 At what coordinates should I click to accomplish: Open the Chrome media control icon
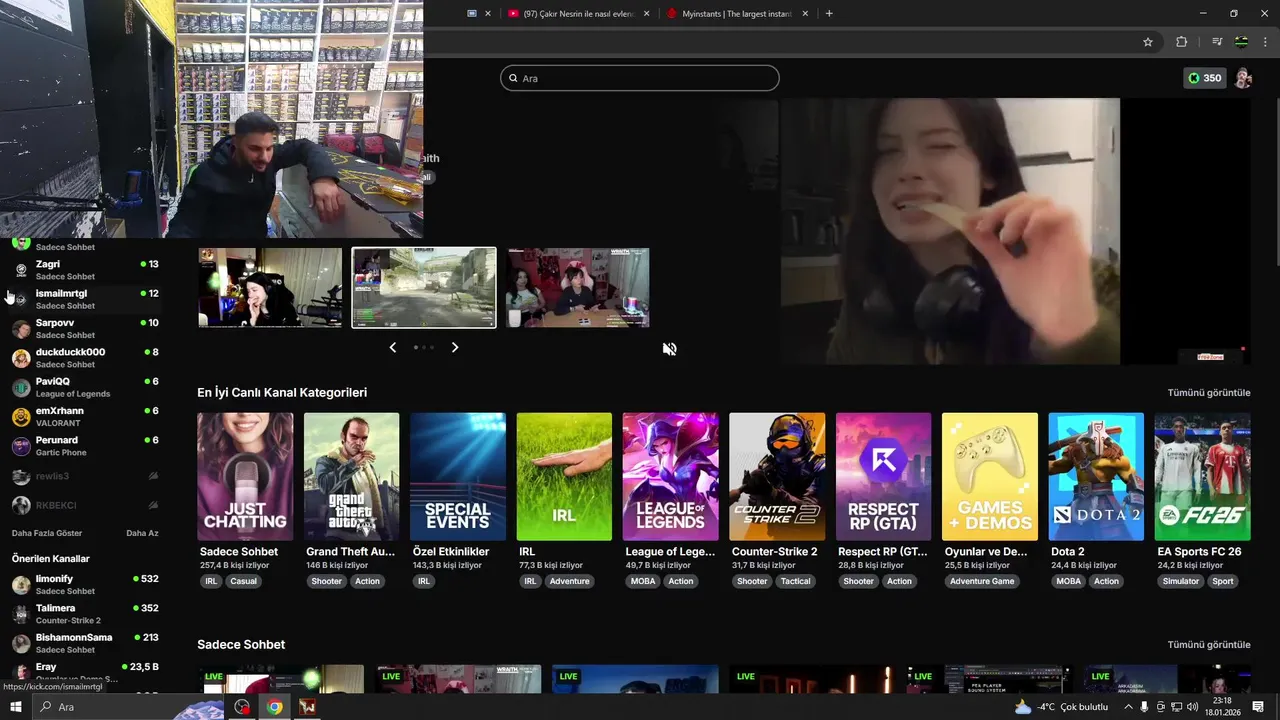[x=1216, y=42]
